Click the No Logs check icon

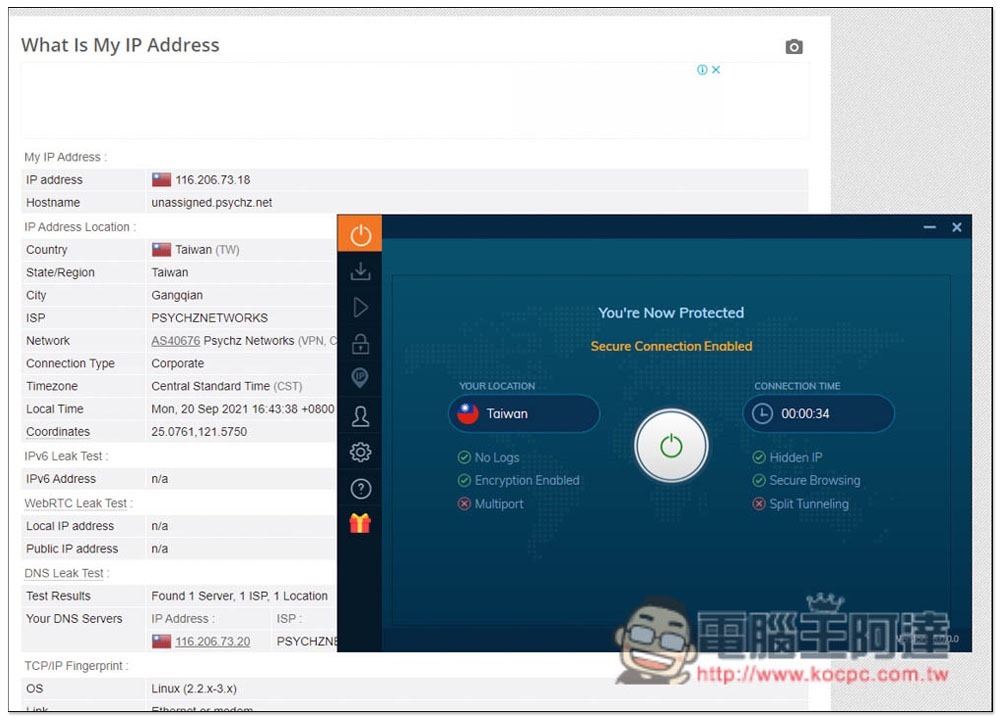[x=464, y=457]
